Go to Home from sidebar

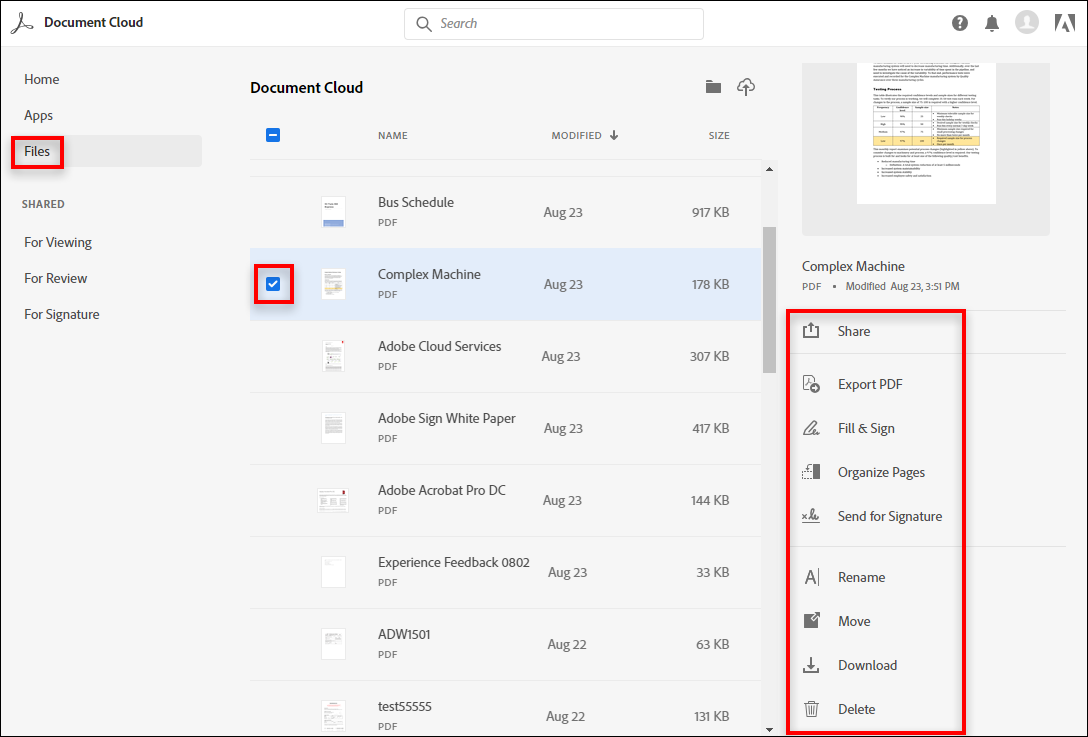(41, 79)
